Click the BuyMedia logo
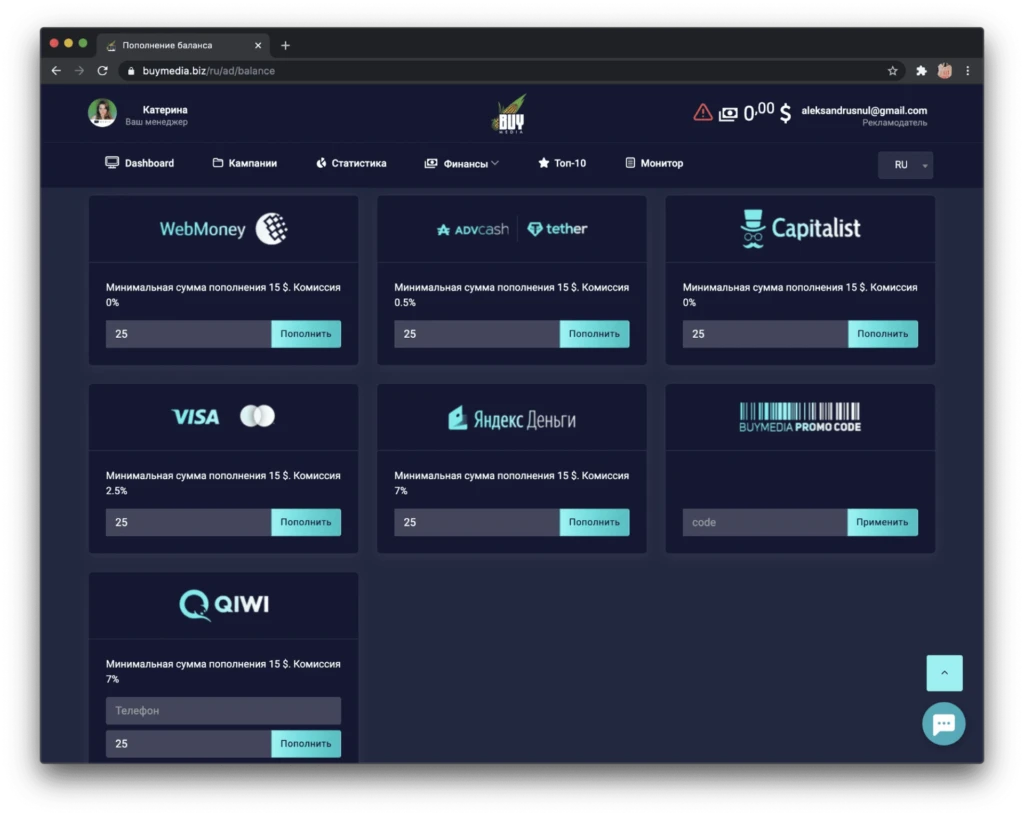The image size is (1024, 817). click(x=510, y=114)
